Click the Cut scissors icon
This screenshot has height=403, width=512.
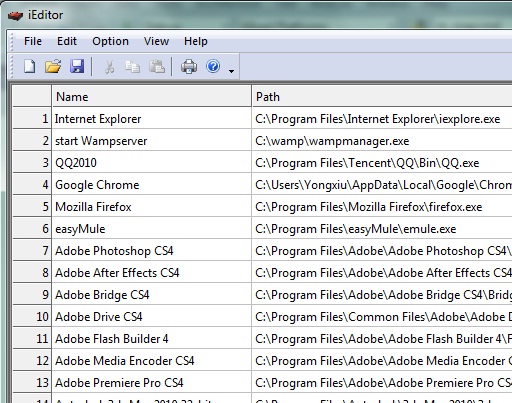[109, 67]
